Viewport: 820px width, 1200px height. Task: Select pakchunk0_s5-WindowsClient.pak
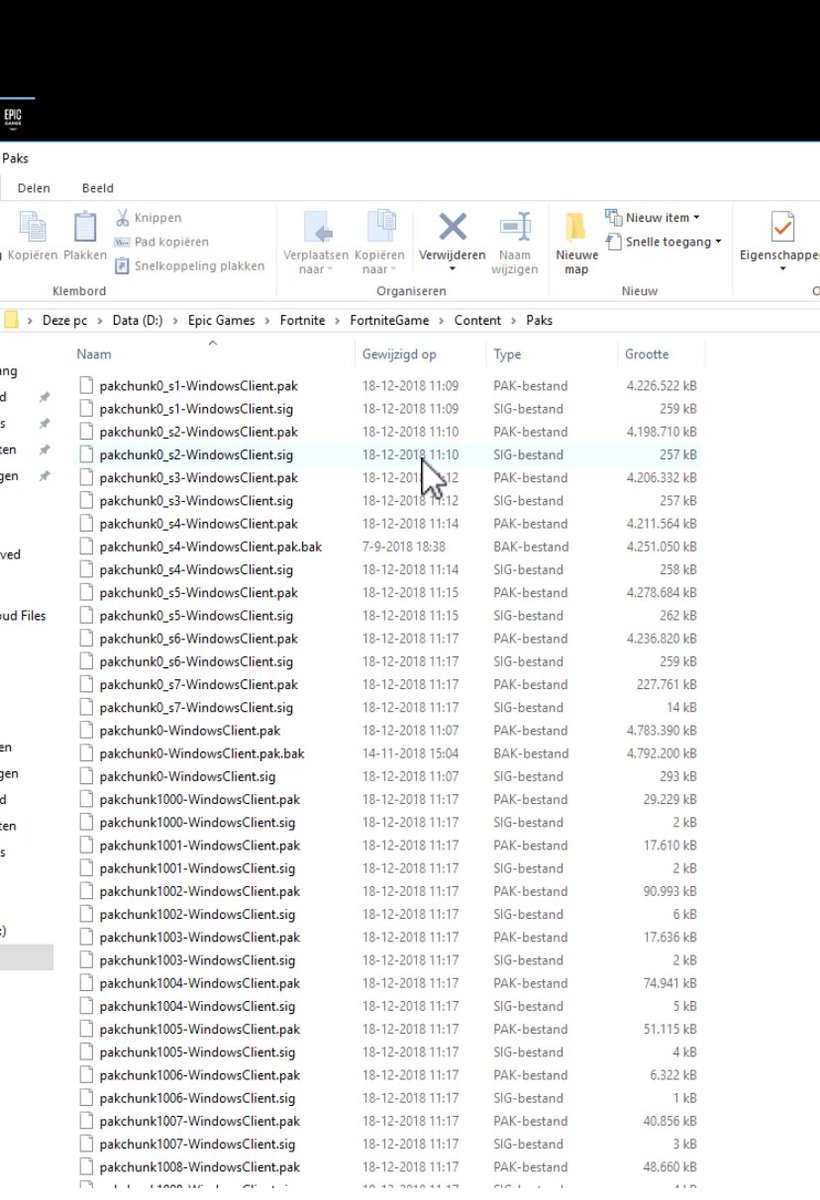tap(198, 592)
